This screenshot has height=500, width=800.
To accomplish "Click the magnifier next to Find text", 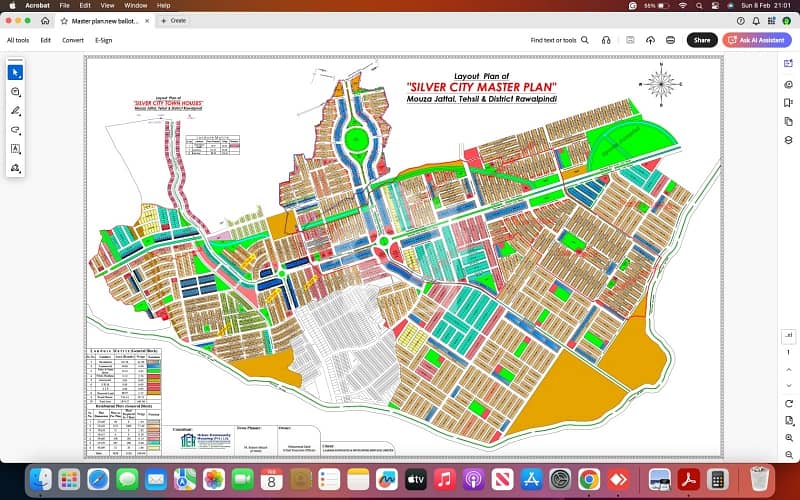I will [585, 40].
